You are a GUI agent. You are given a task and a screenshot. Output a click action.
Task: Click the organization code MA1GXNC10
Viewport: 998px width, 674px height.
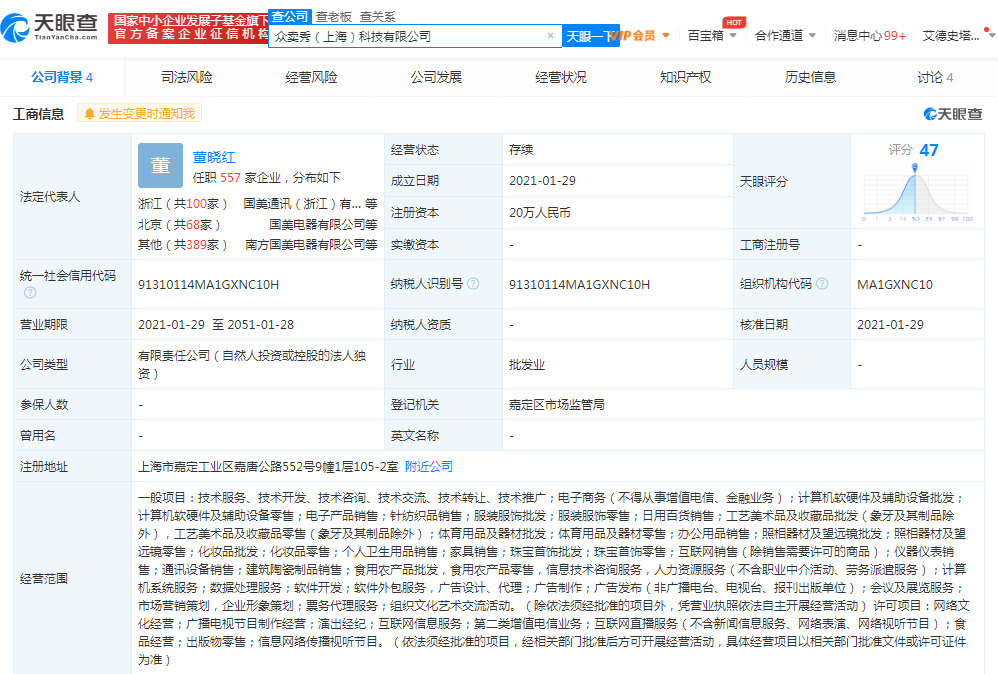[x=895, y=284]
